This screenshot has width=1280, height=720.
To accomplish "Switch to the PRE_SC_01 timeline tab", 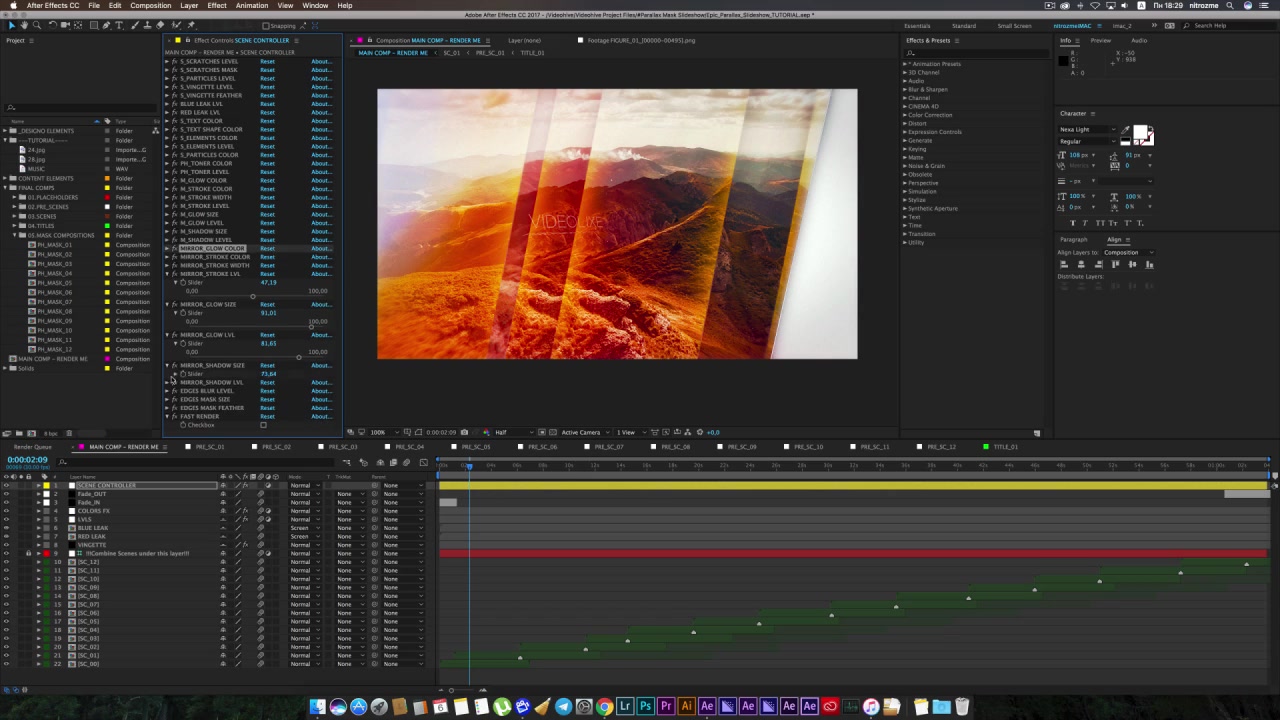I will tap(210, 447).
